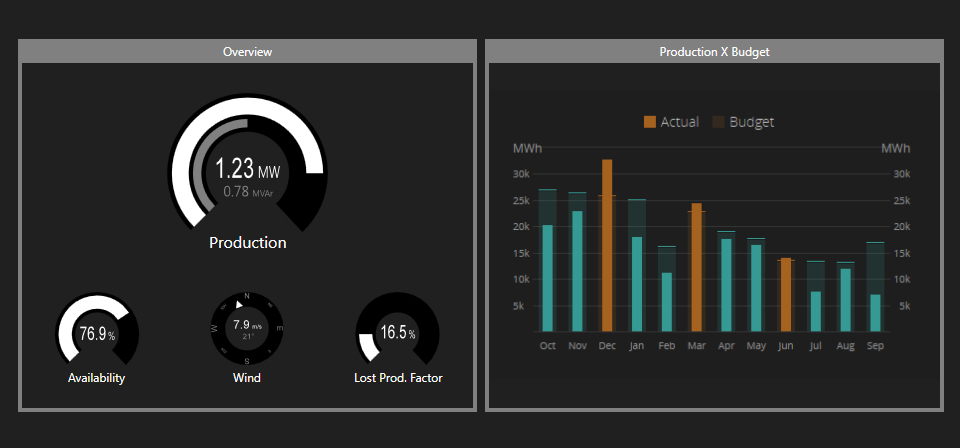Select the Production X Budget panel header

tap(714, 52)
